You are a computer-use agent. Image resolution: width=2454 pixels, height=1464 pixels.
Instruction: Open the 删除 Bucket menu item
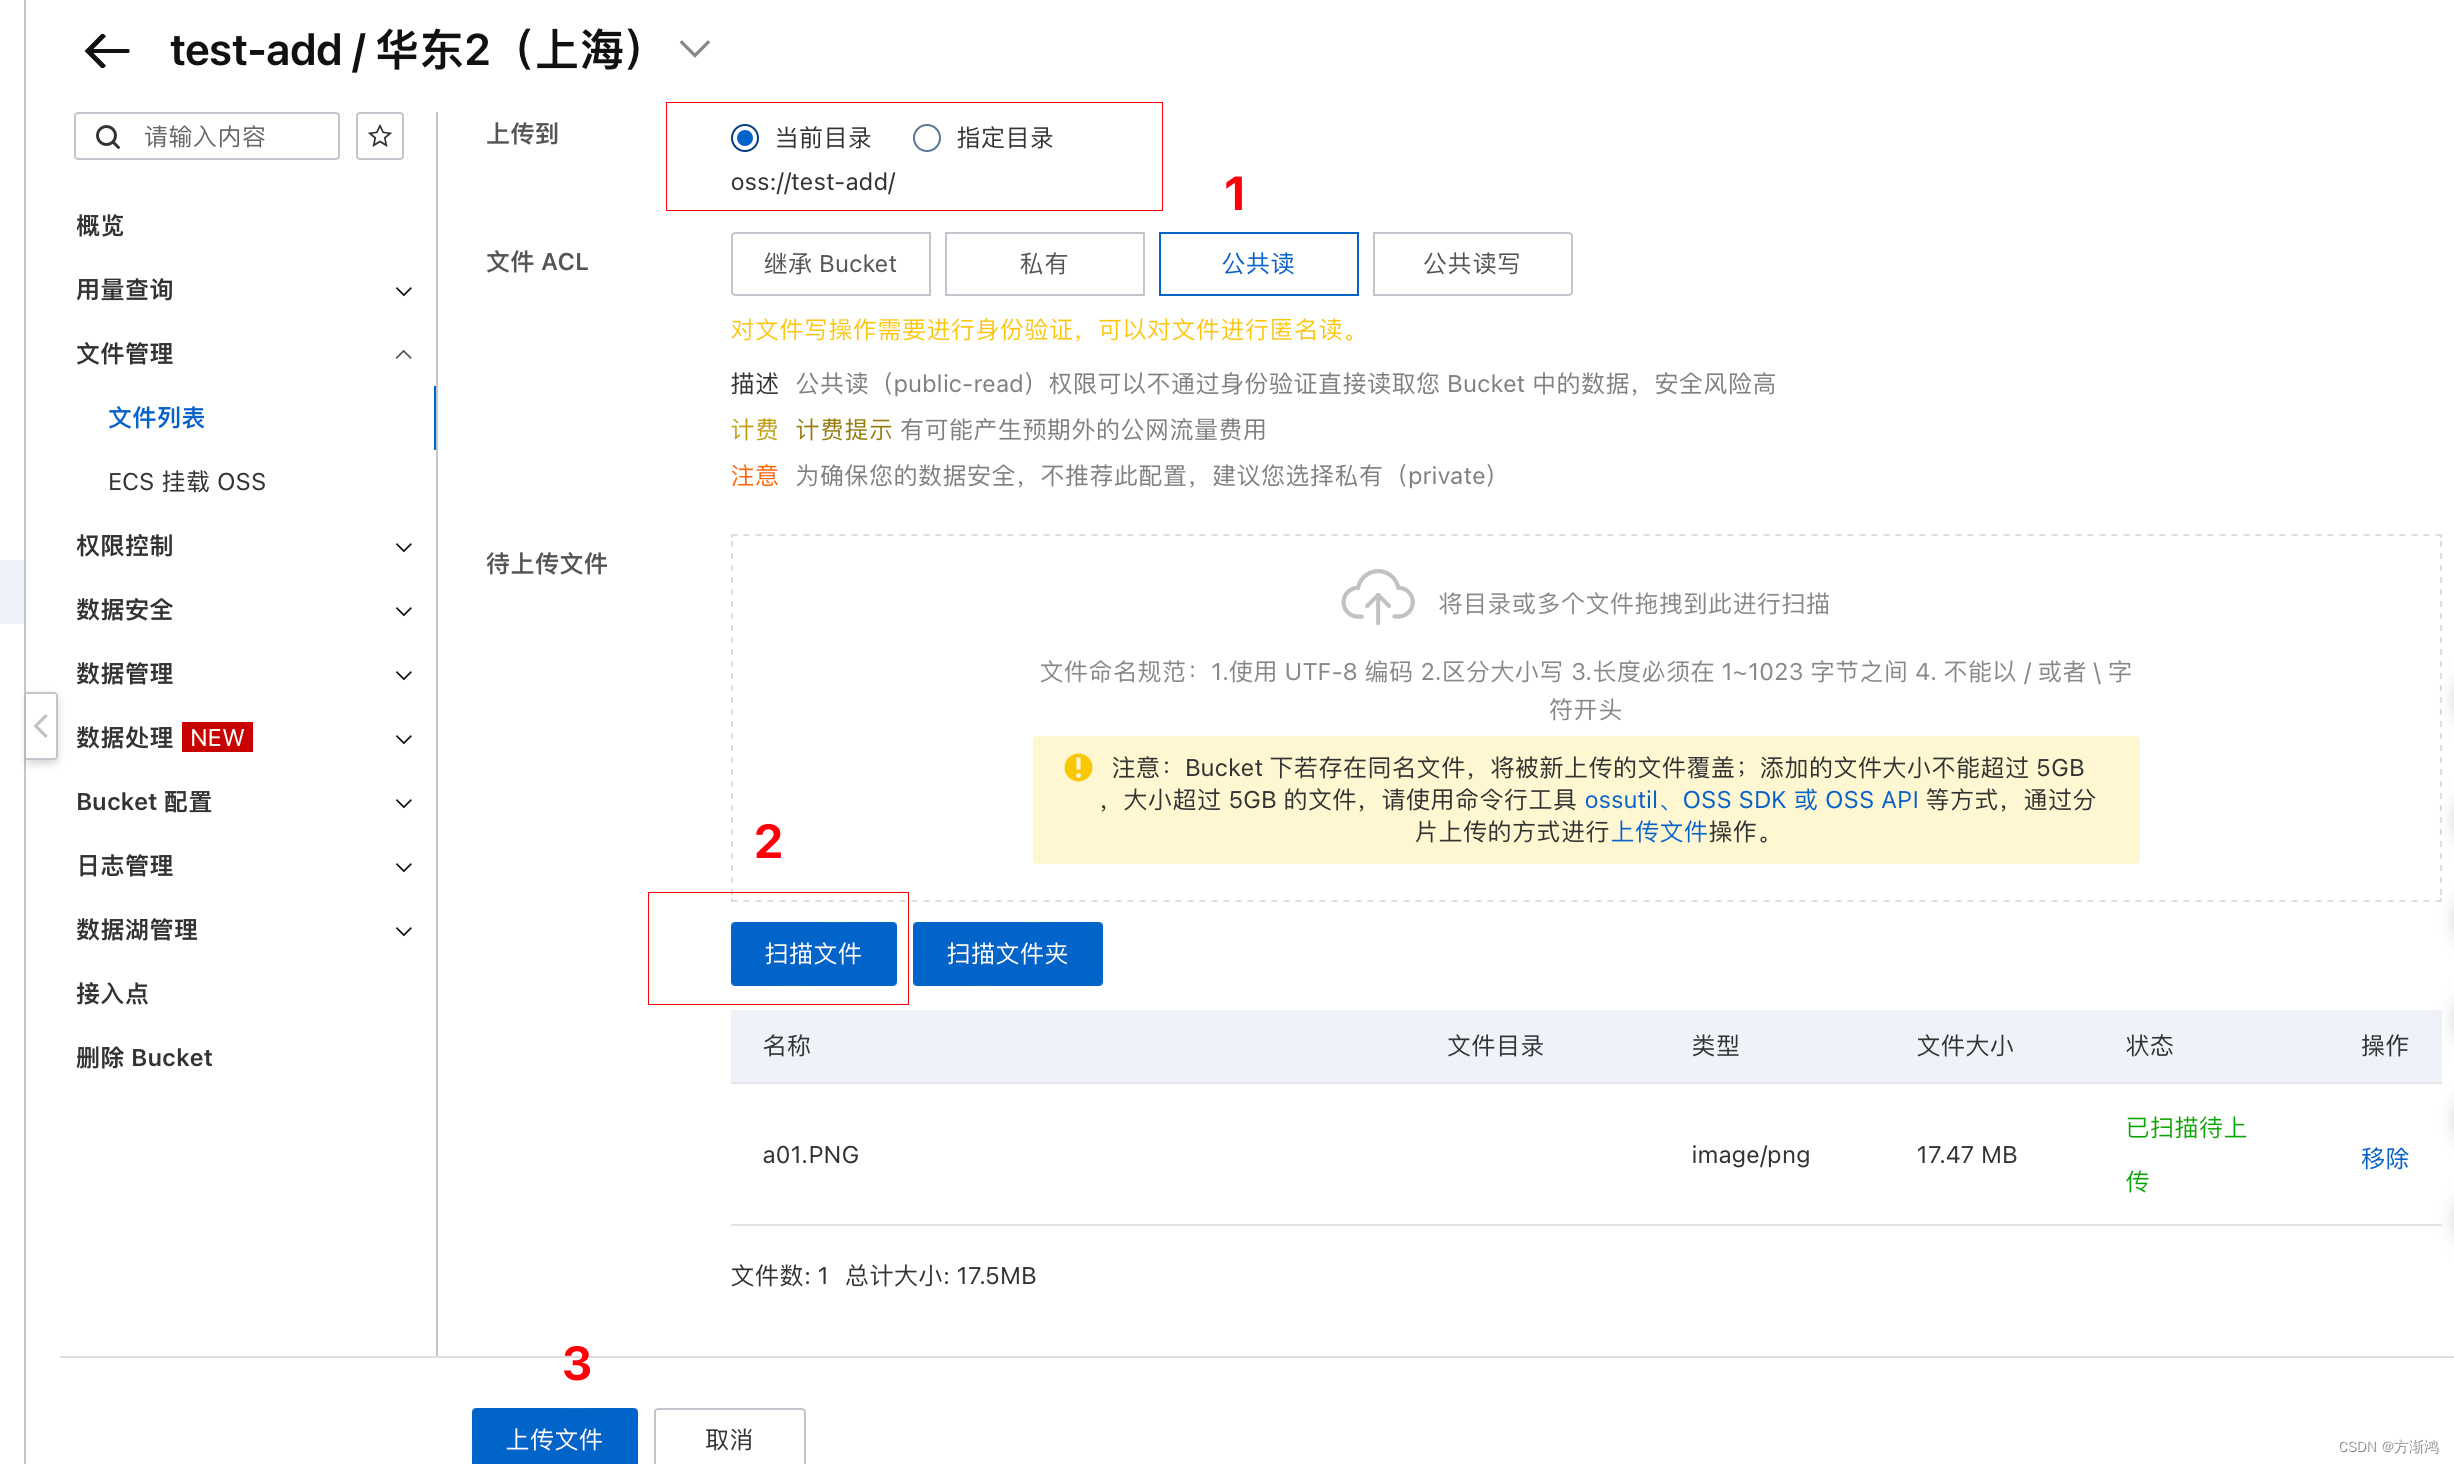coord(144,1058)
